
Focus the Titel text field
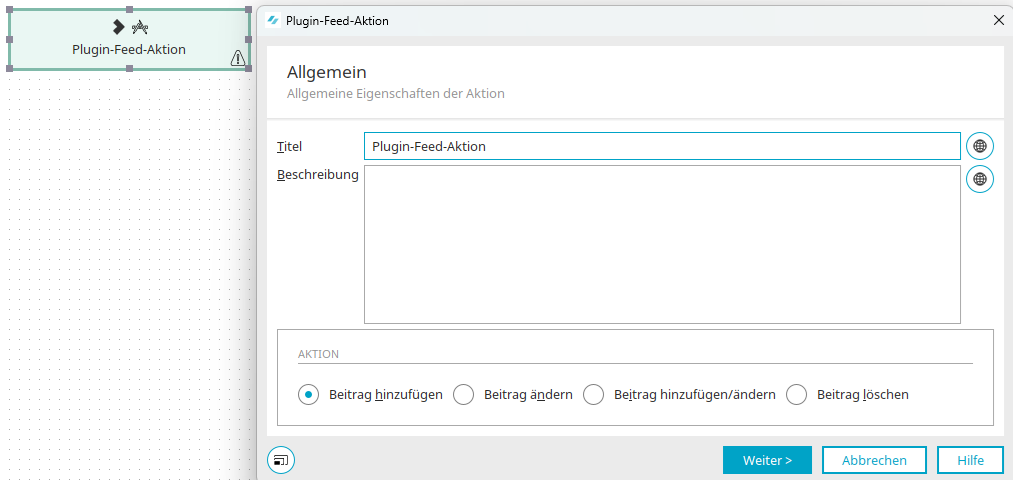(662, 146)
